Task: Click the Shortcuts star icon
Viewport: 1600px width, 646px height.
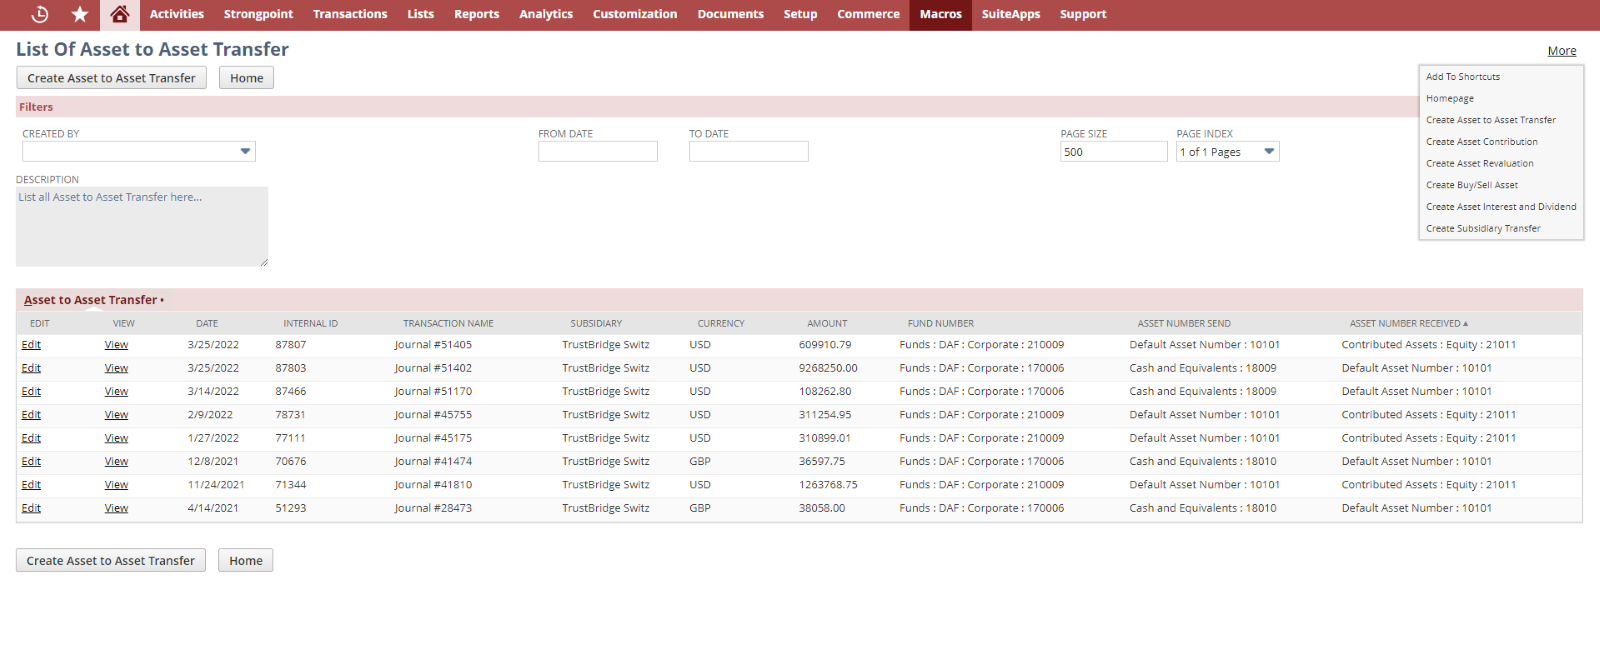Action: point(80,14)
